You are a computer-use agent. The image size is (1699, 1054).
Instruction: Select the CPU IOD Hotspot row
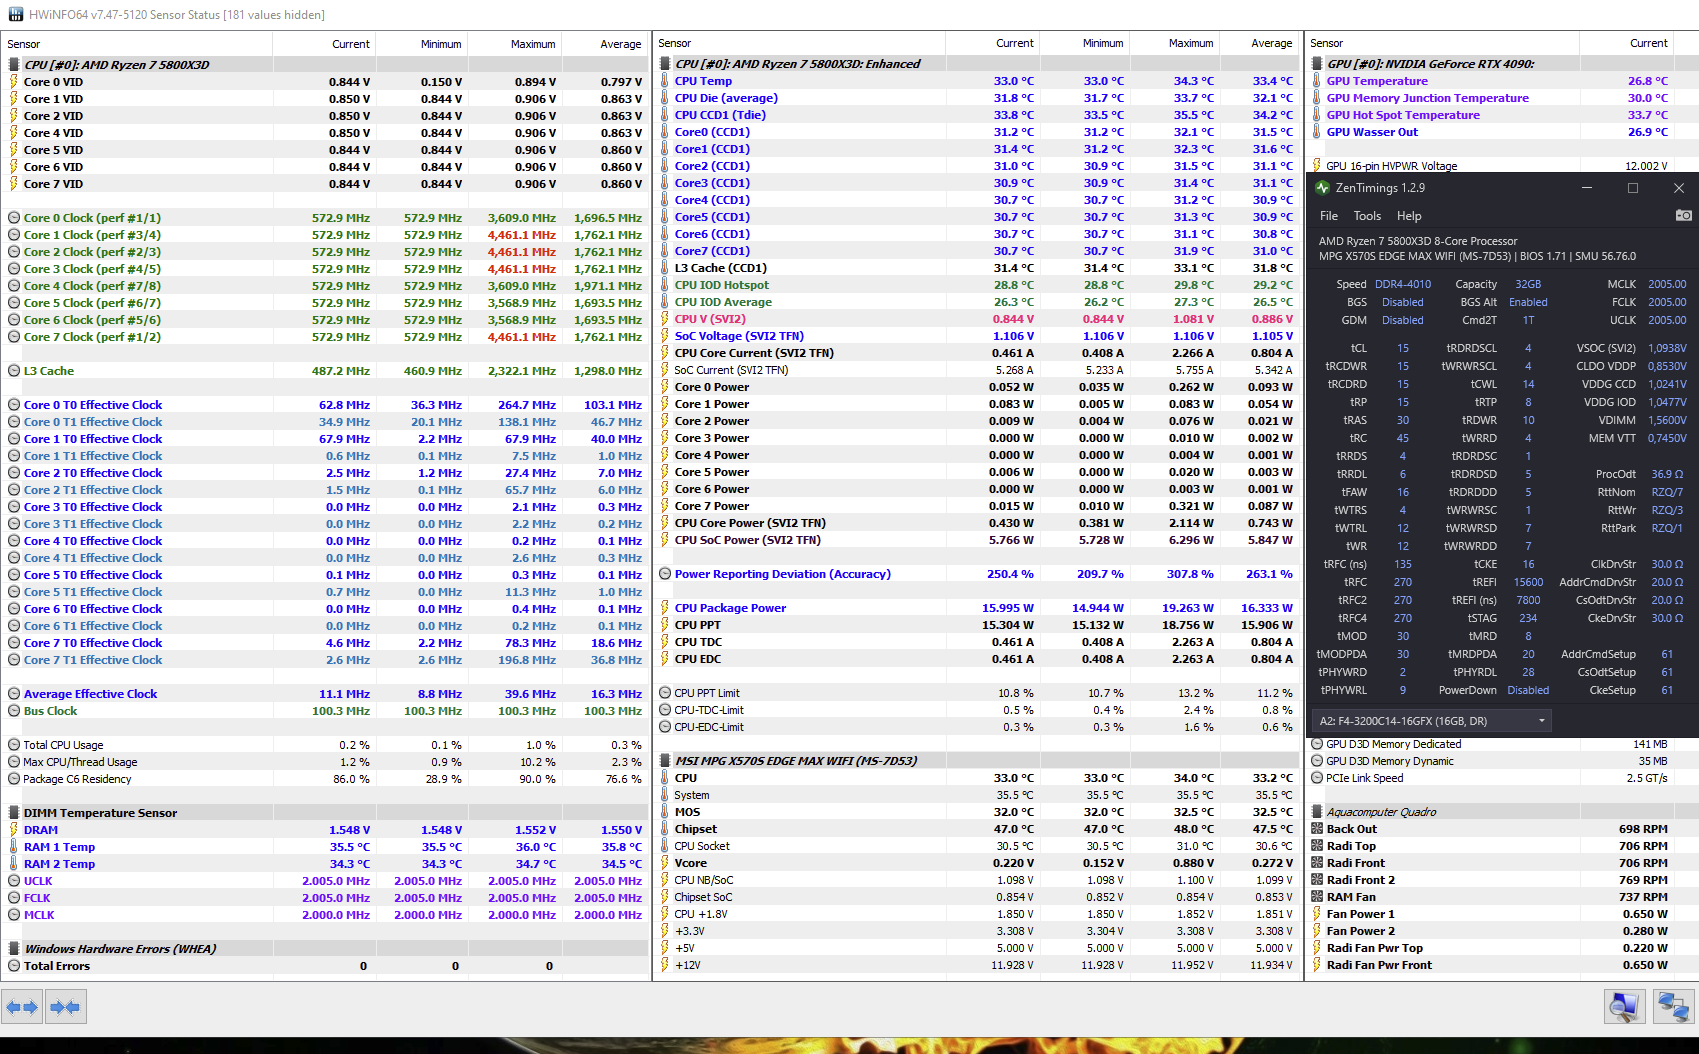click(977, 285)
